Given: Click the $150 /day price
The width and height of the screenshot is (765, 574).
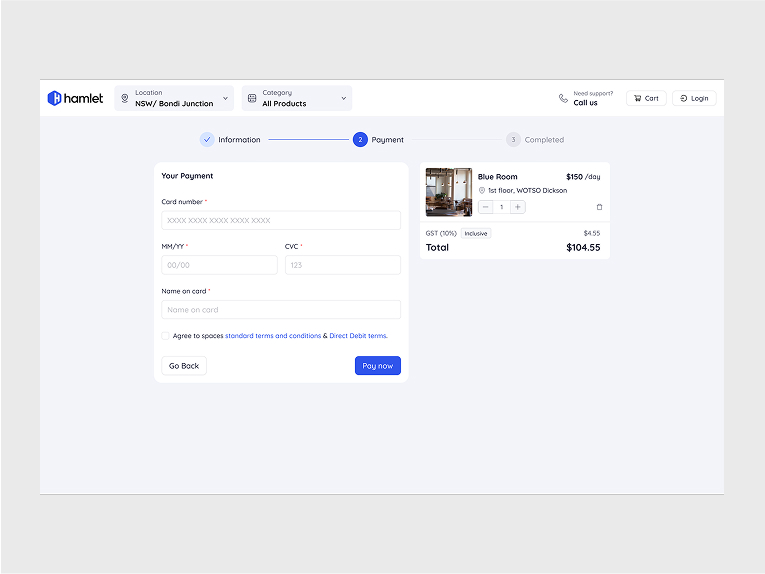Looking at the screenshot, I should pyautogui.click(x=583, y=177).
